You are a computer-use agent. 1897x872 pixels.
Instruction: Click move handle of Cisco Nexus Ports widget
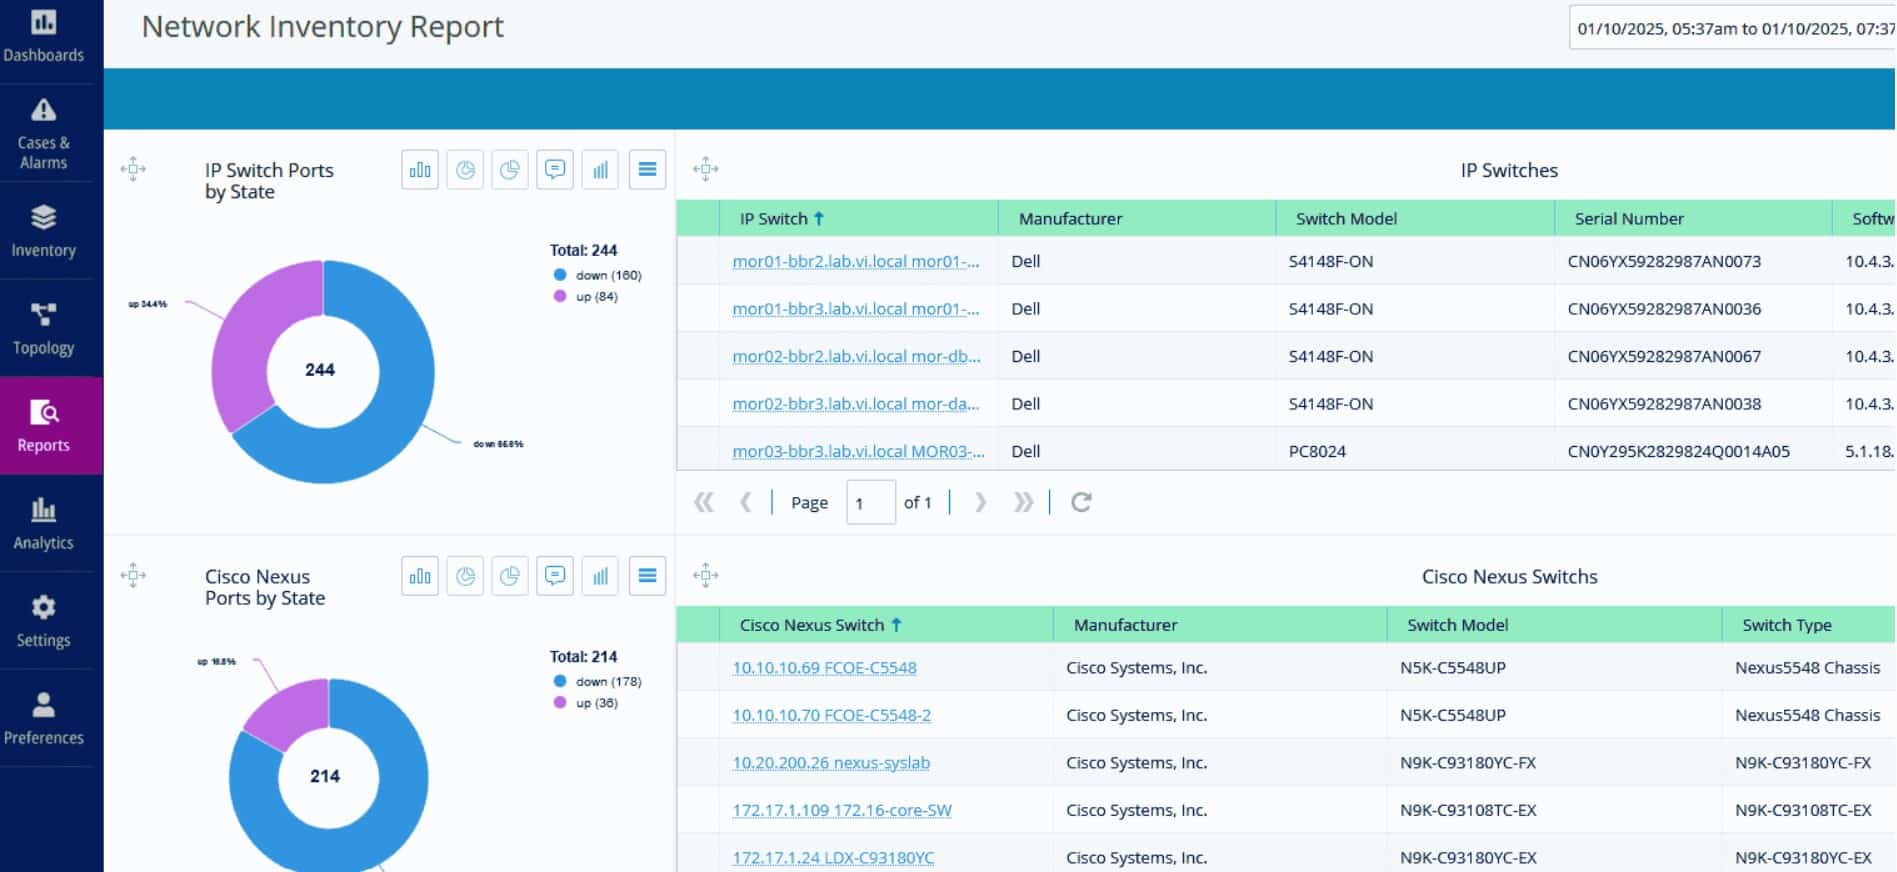pyautogui.click(x=133, y=575)
